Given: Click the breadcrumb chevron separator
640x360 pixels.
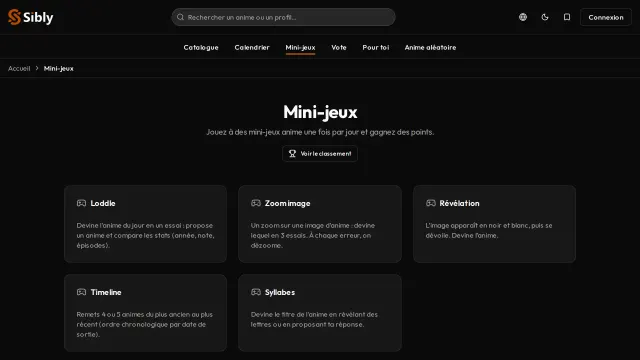Looking at the screenshot, I should coord(37,69).
